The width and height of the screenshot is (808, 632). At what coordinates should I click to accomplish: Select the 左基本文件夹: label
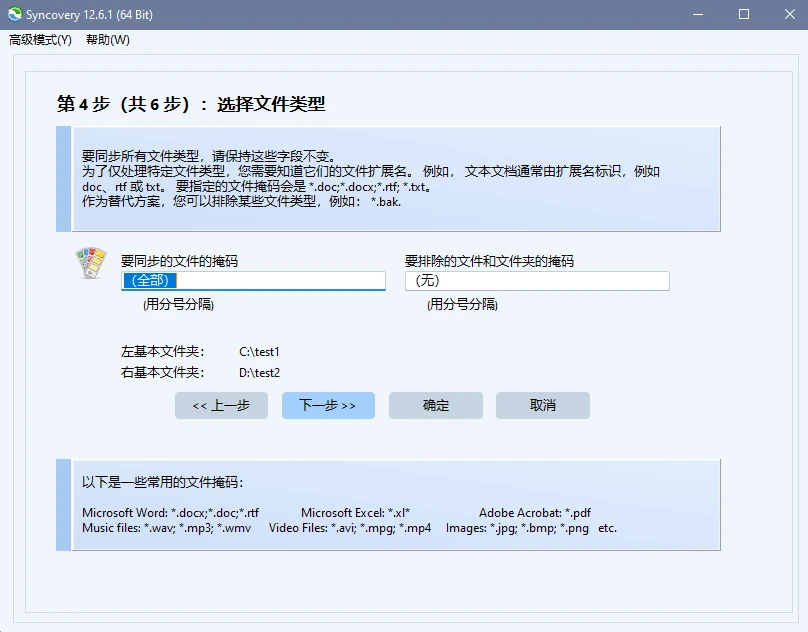point(162,352)
